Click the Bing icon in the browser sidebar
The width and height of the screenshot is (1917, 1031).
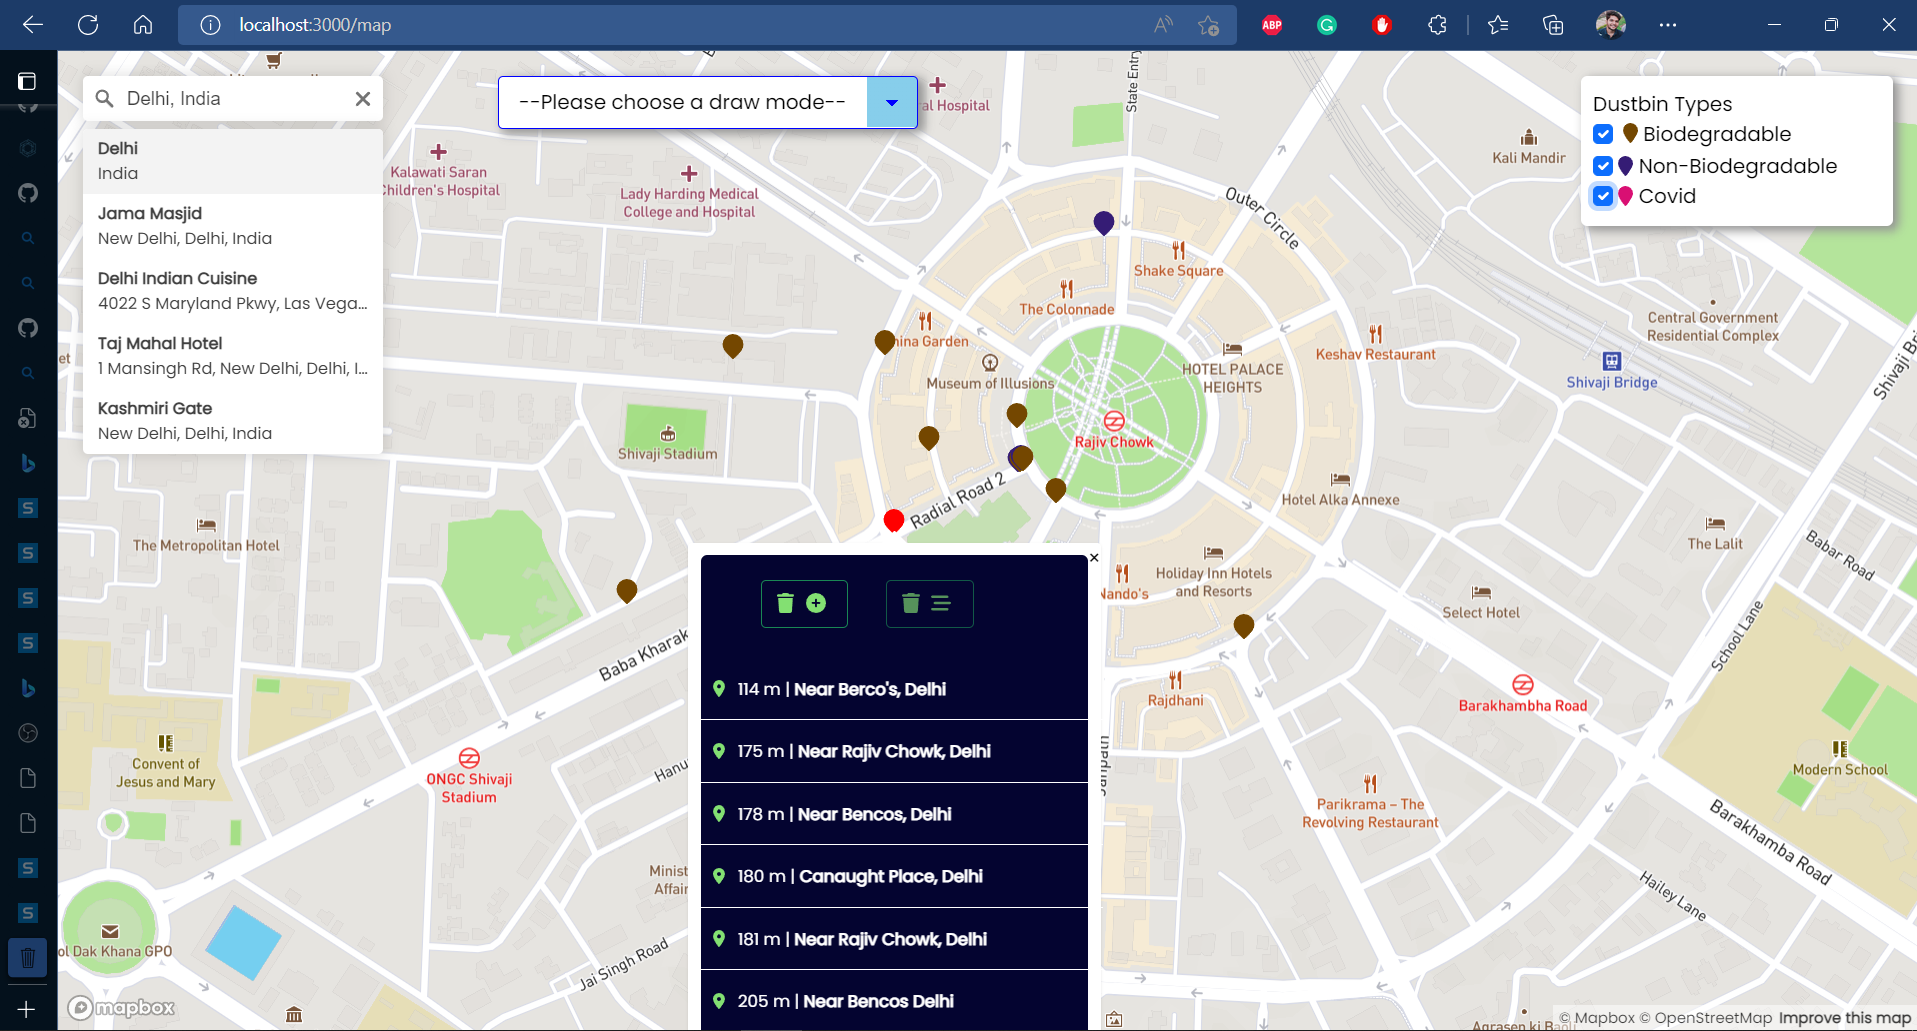pos(27,464)
